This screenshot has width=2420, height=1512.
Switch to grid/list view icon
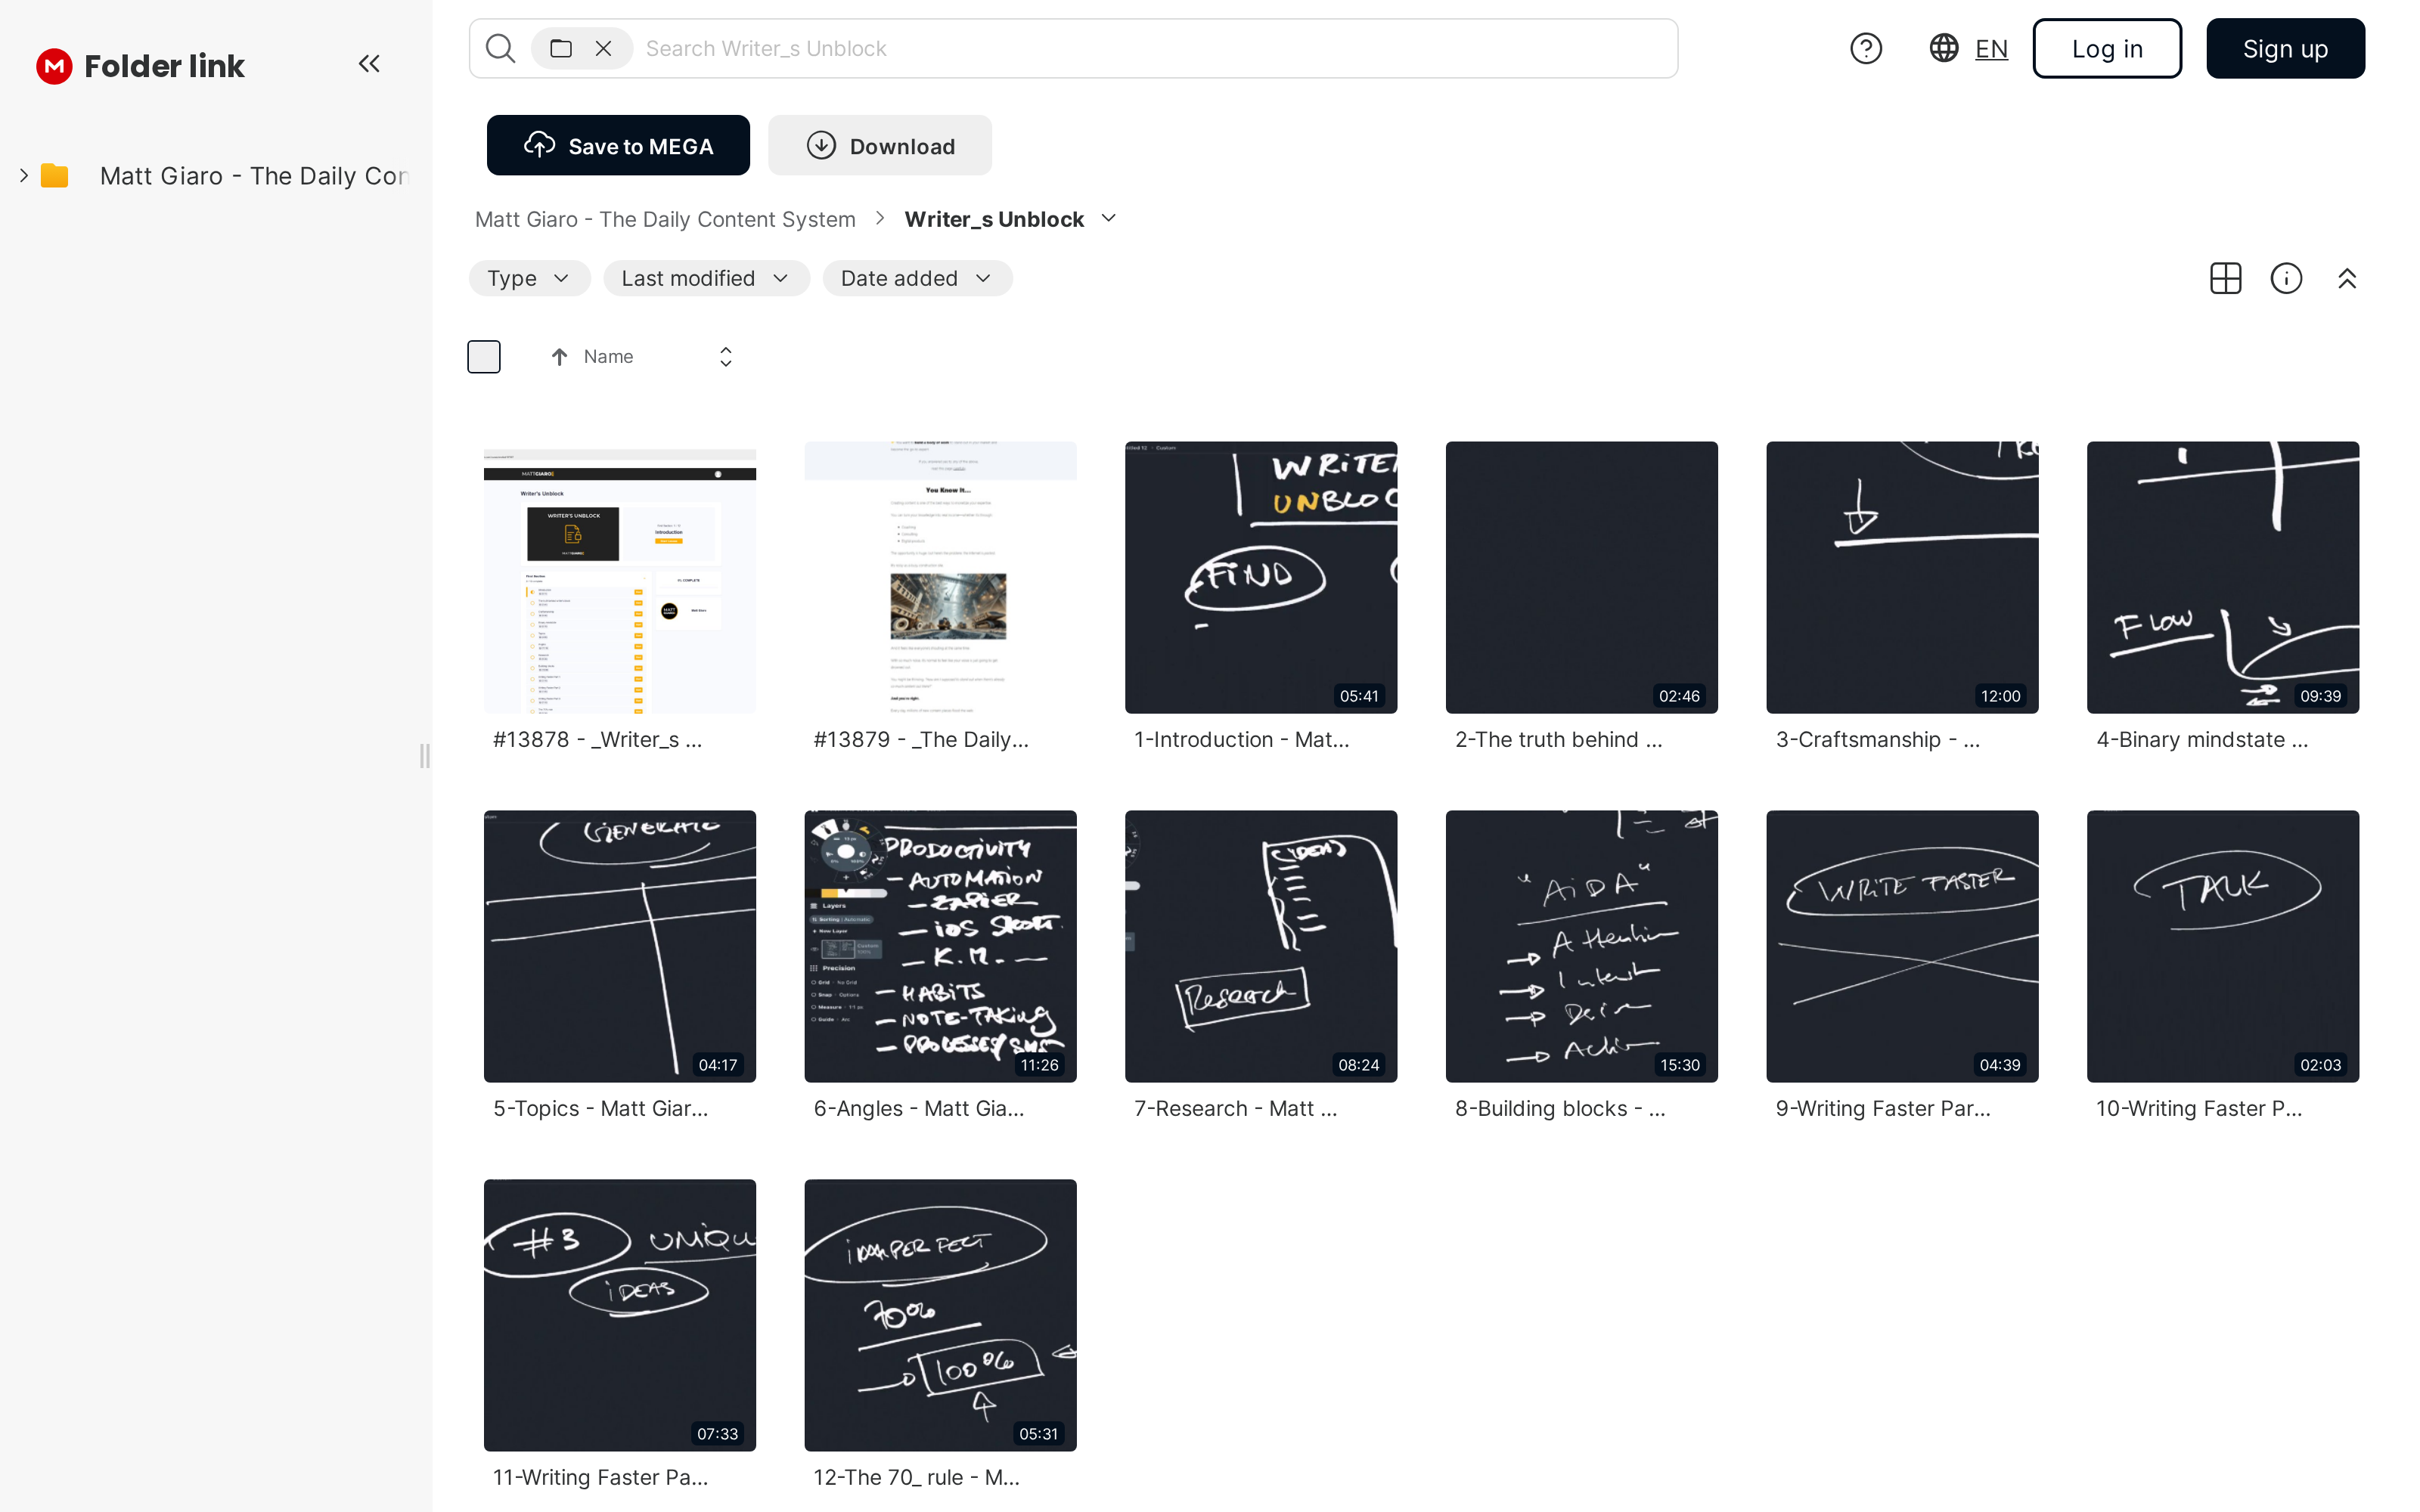pyautogui.click(x=2225, y=278)
